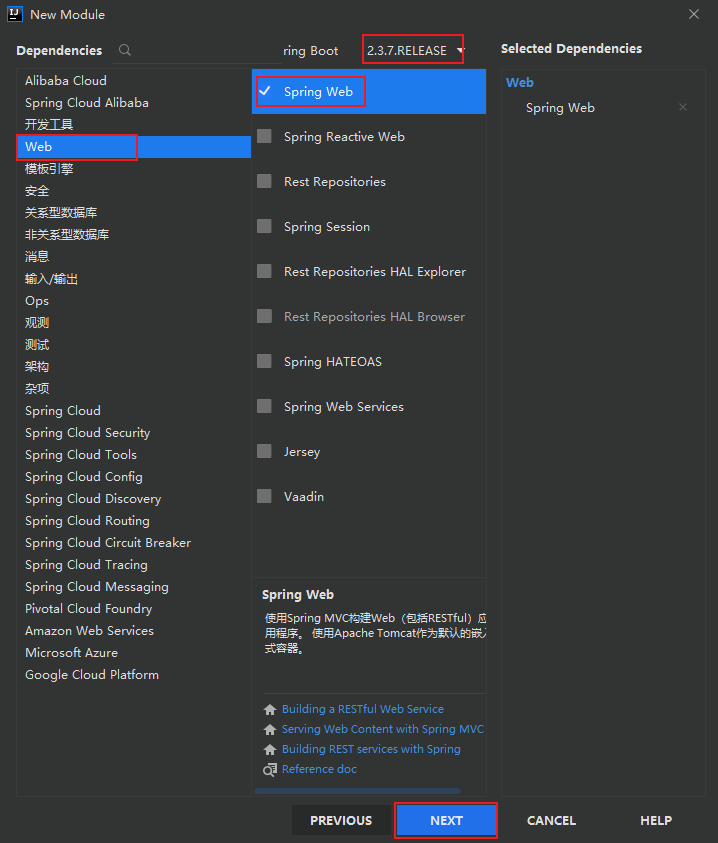Remove Spring Web using its small x icon
The width and height of the screenshot is (718, 843).
[683, 107]
